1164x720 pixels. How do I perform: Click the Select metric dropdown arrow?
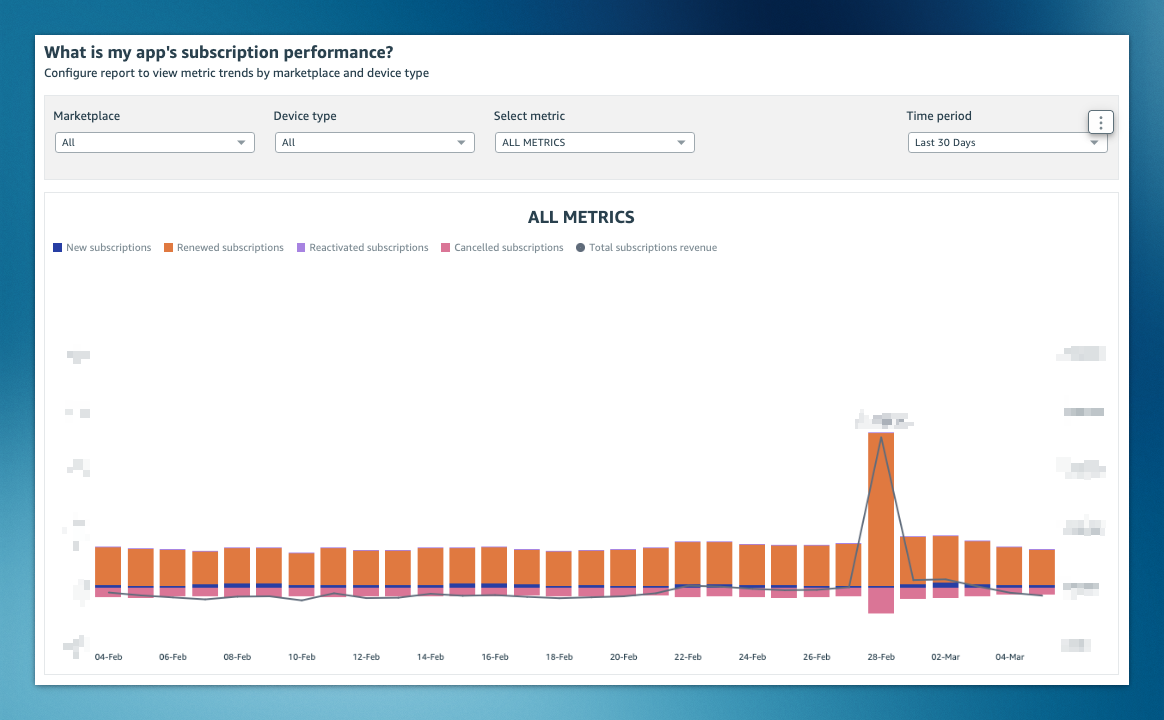coord(681,142)
